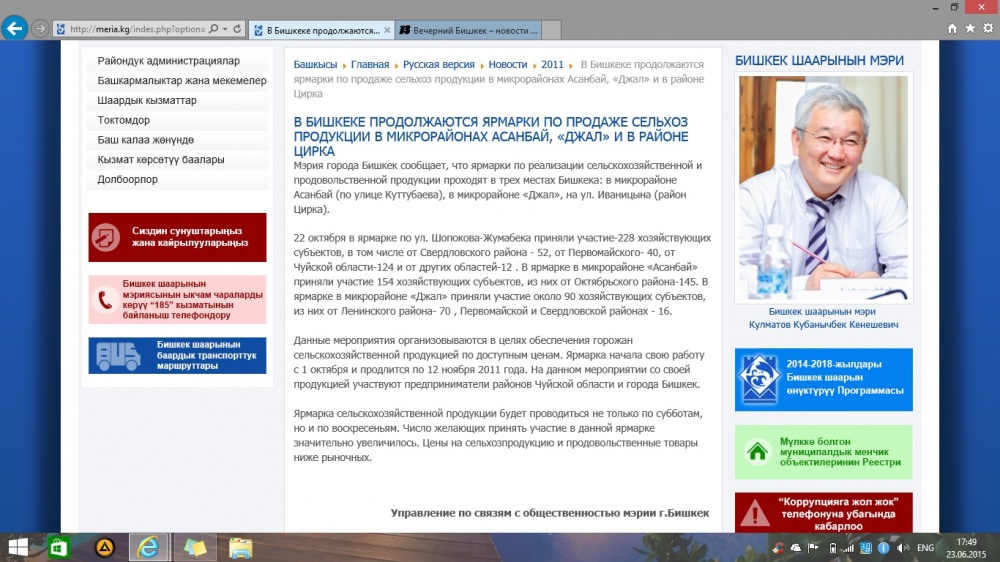Open the browser Tools gear icon
The height and width of the screenshot is (562, 1000).
988,28
